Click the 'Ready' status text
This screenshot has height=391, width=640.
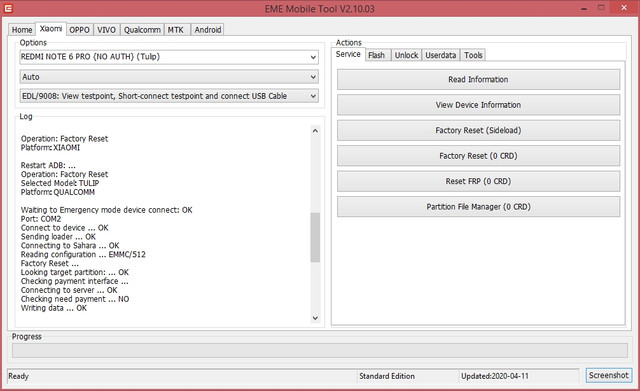pyautogui.click(x=18, y=376)
